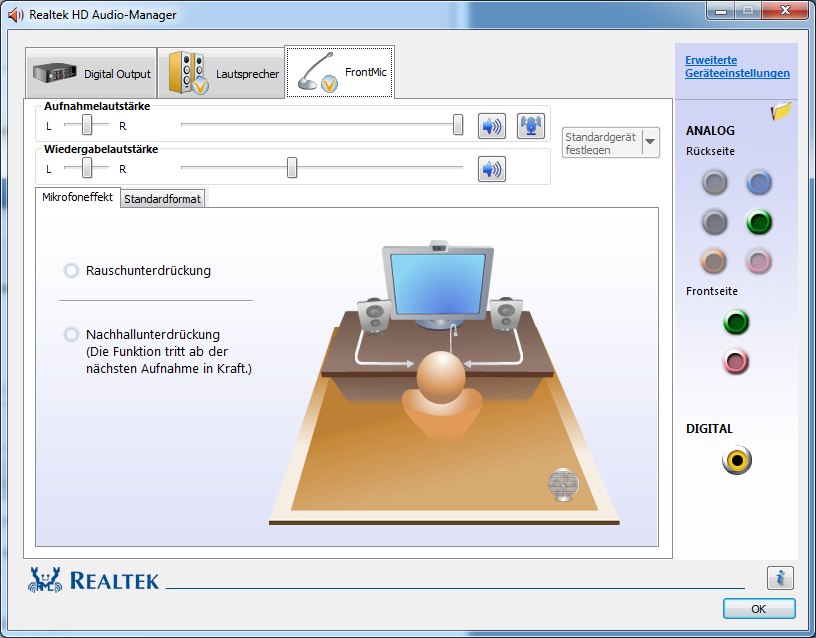The width and height of the screenshot is (816, 638).
Task: Click the pink rear microphone jack
Action: pos(759,261)
